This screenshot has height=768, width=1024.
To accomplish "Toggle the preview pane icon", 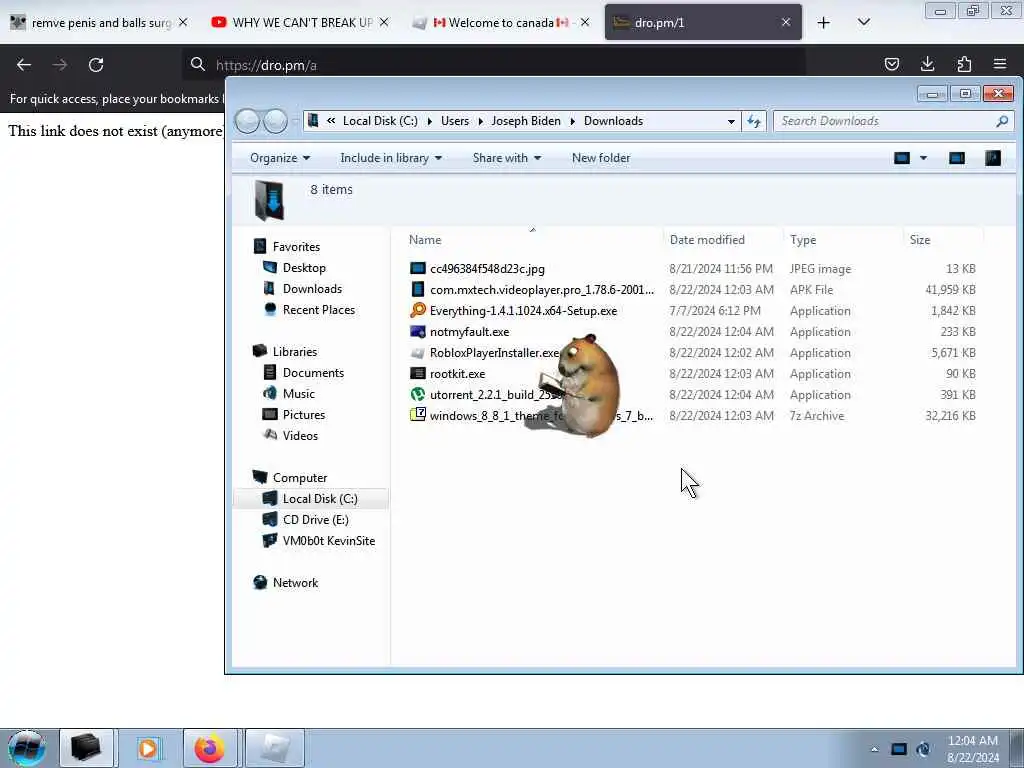I will 957,158.
